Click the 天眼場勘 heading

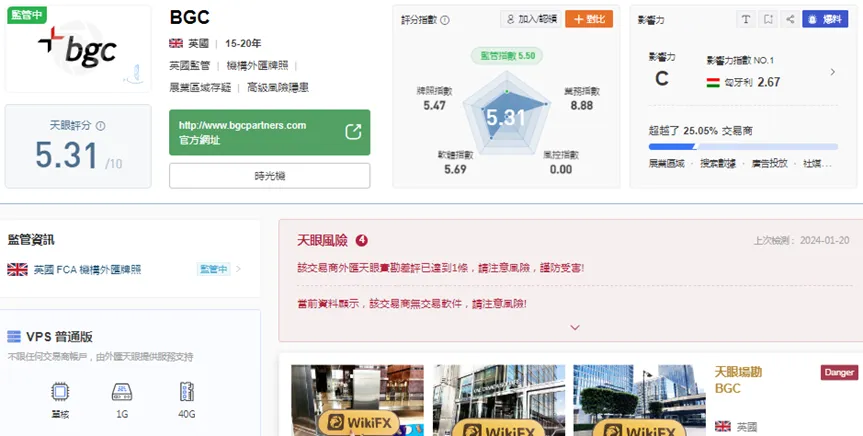pyautogui.click(x=738, y=372)
